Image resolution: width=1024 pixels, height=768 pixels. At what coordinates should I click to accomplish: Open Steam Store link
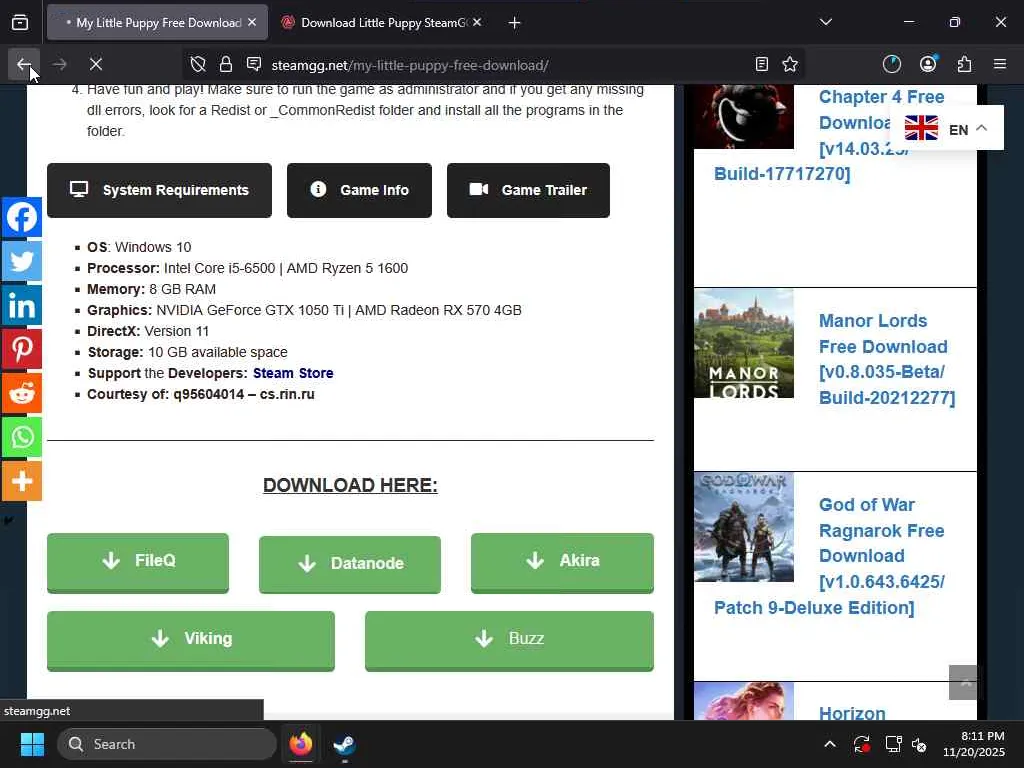[293, 373]
